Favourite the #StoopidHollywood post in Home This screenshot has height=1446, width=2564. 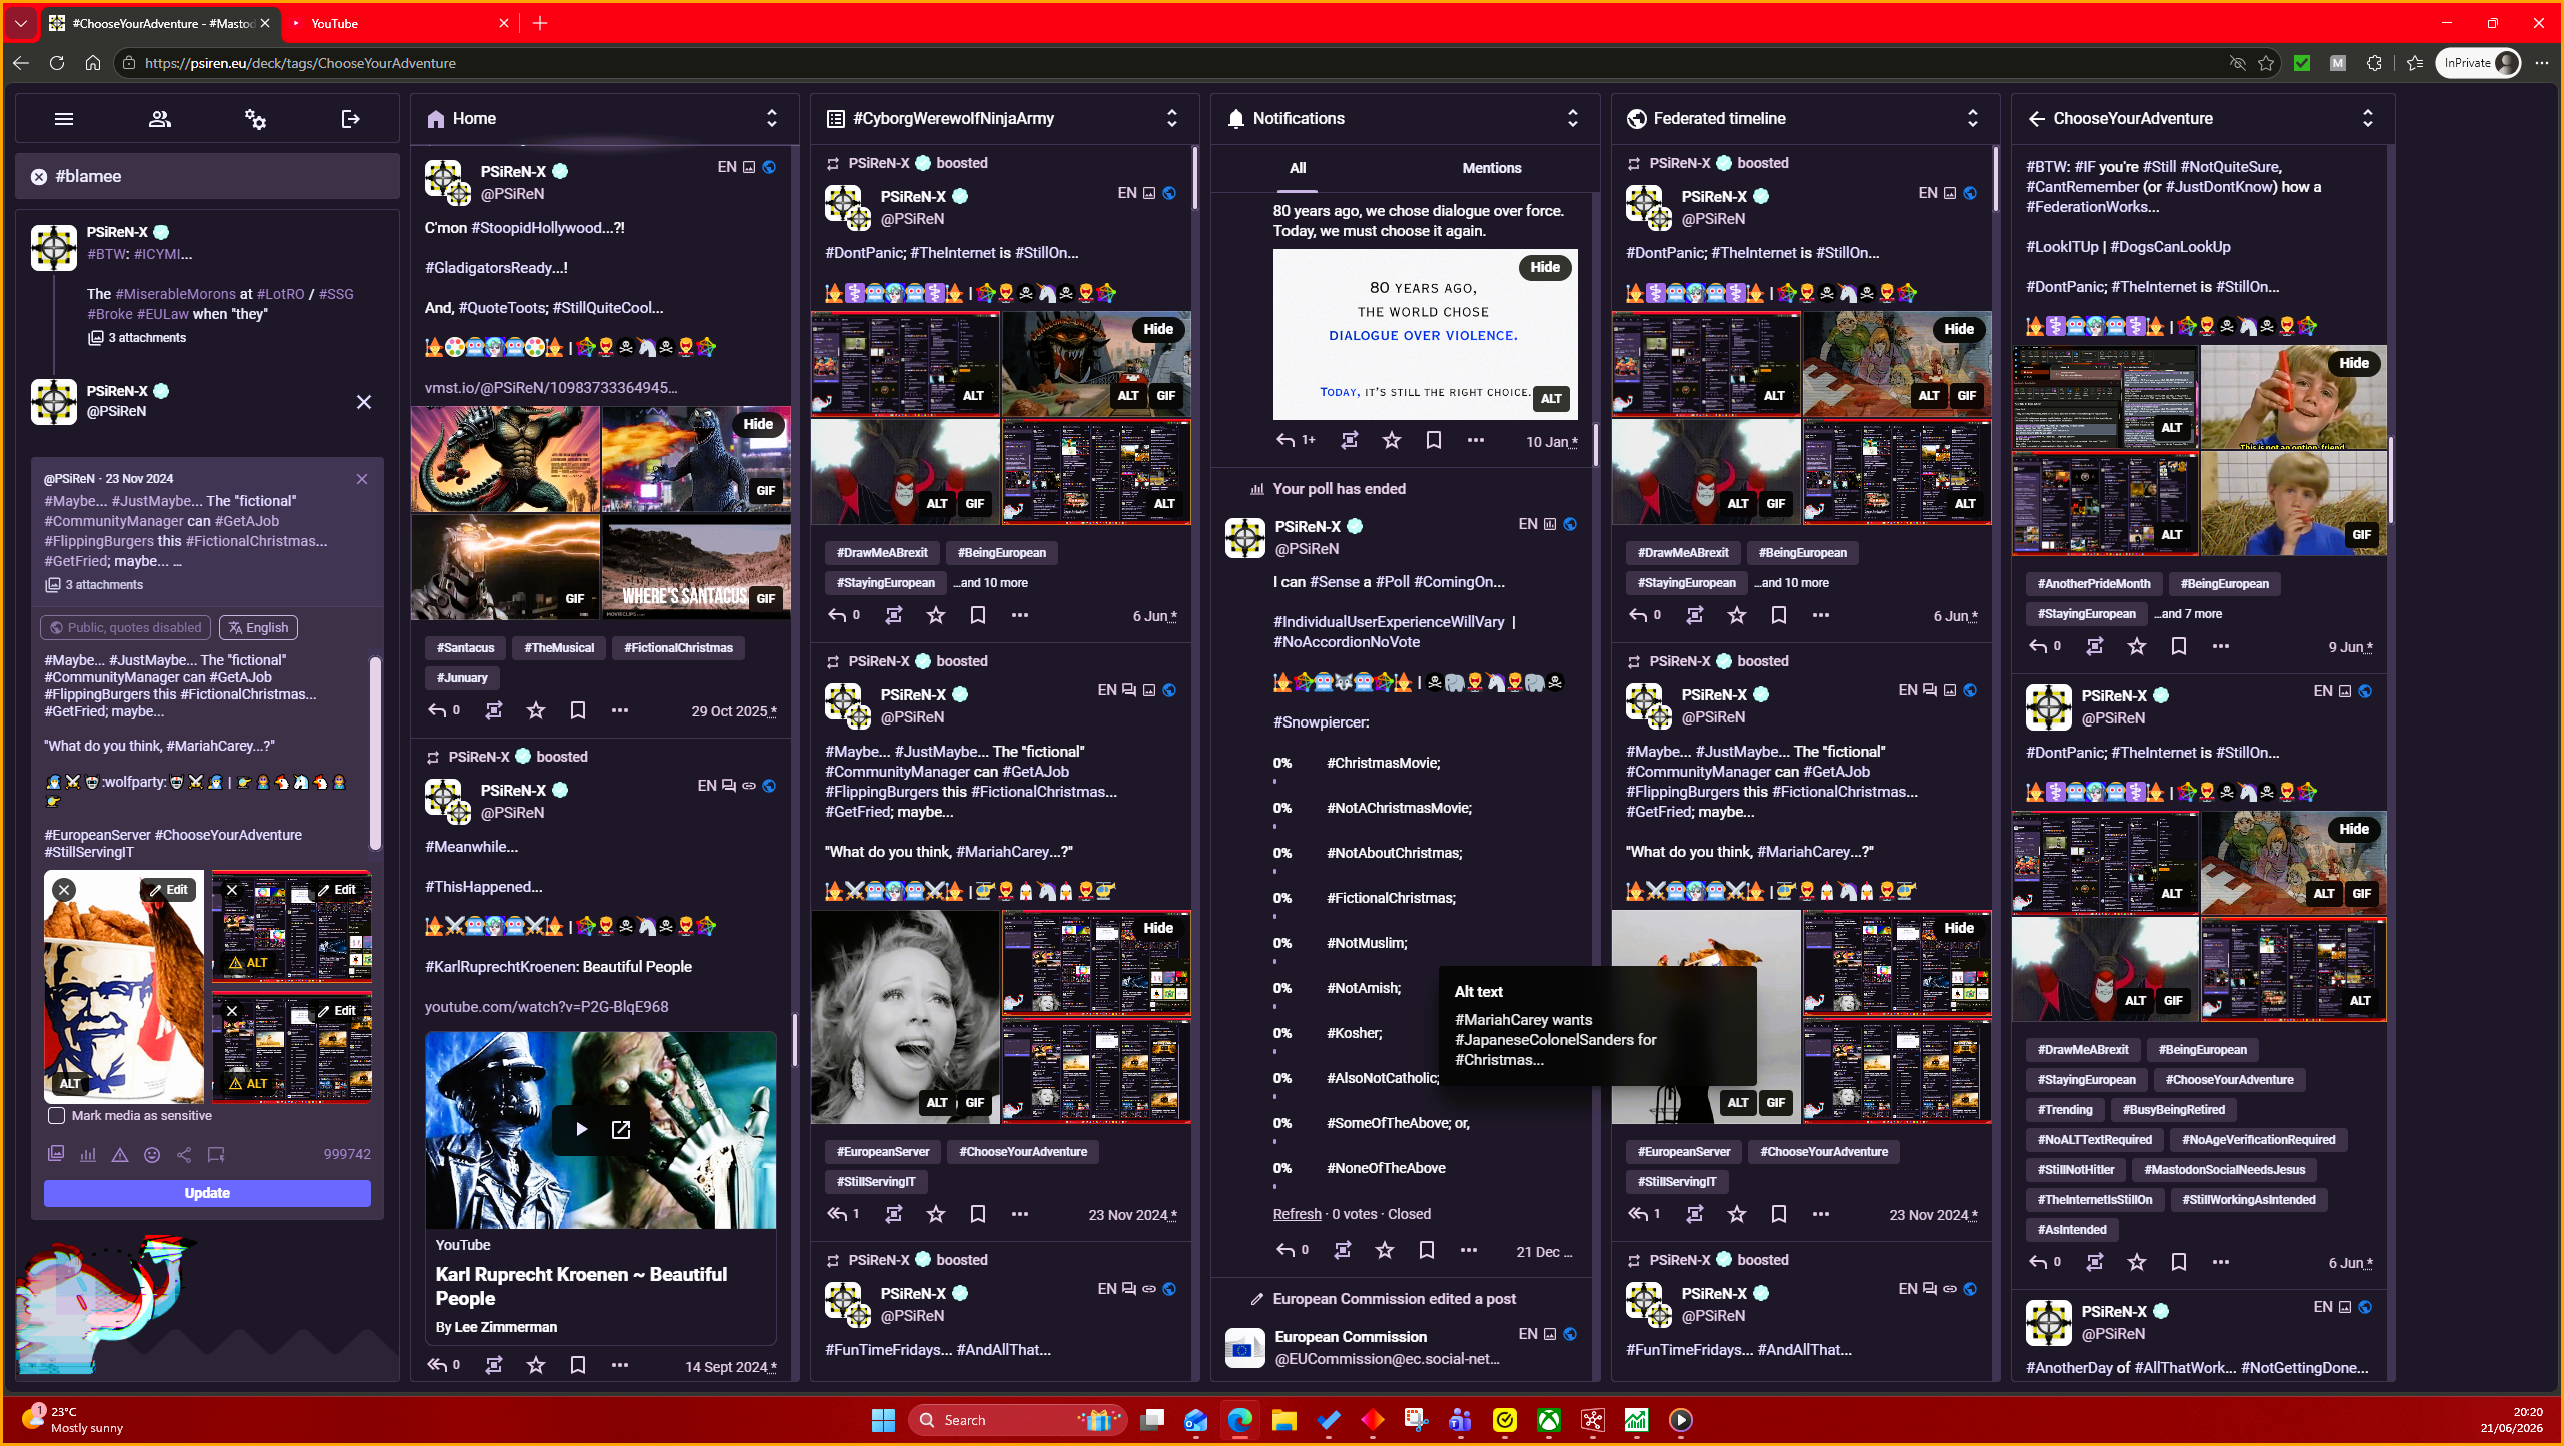pyautogui.click(x=536, y=710)
